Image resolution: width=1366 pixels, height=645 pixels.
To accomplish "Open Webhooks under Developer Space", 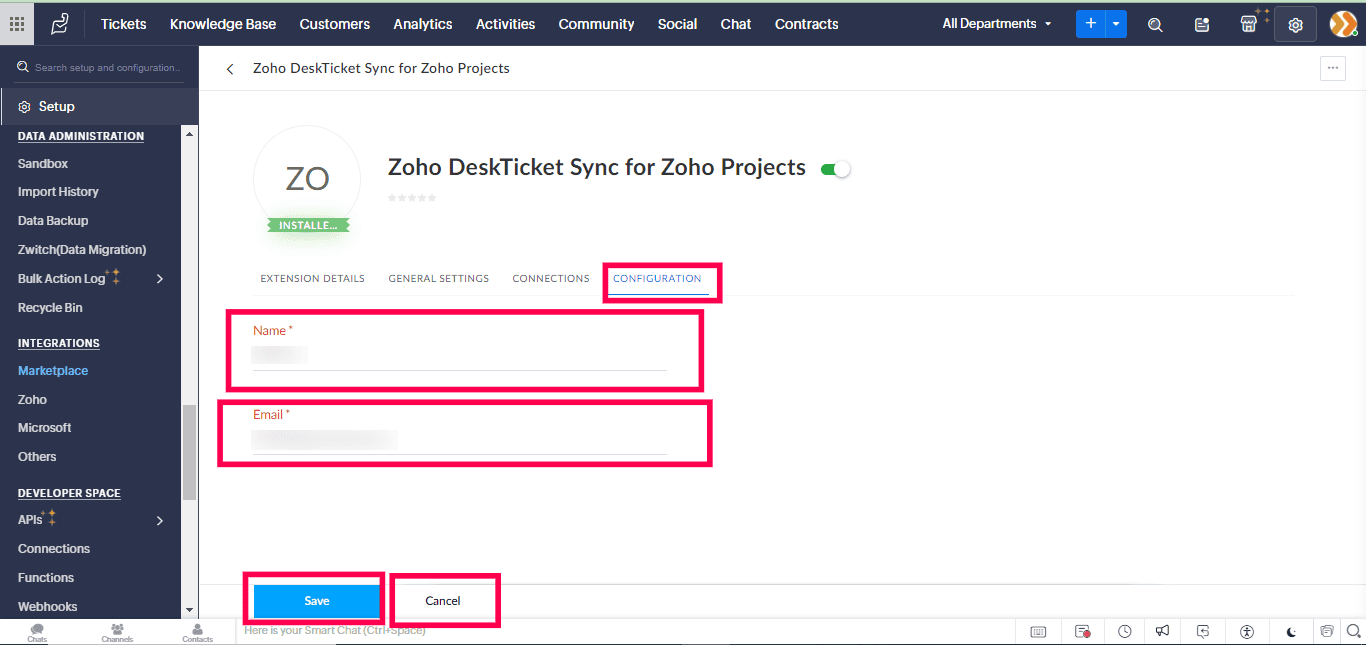I will pyautogui.click(x=47, y=607).
